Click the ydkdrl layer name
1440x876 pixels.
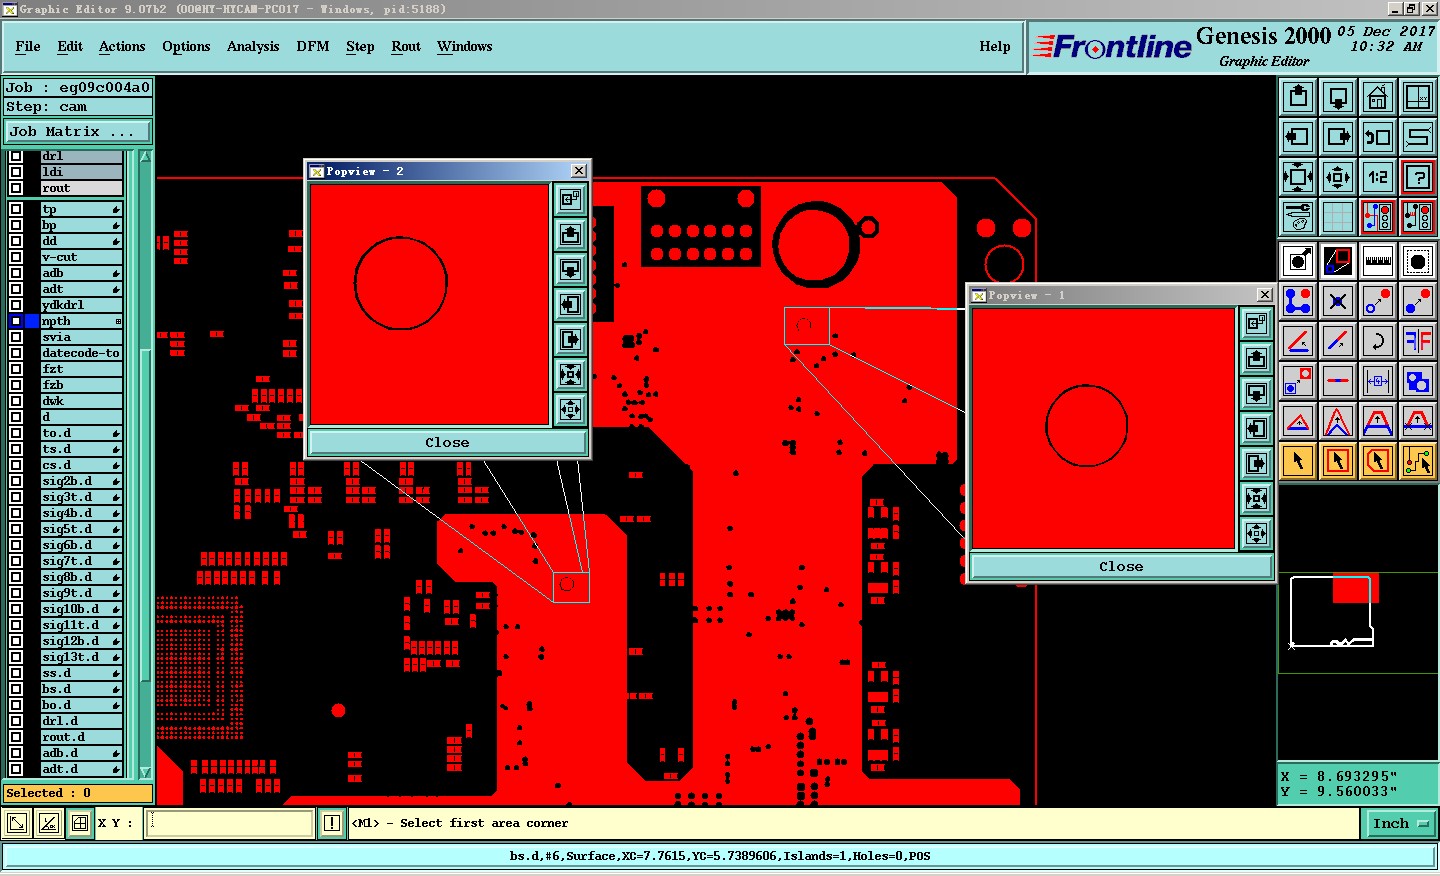tap(81, 305)
